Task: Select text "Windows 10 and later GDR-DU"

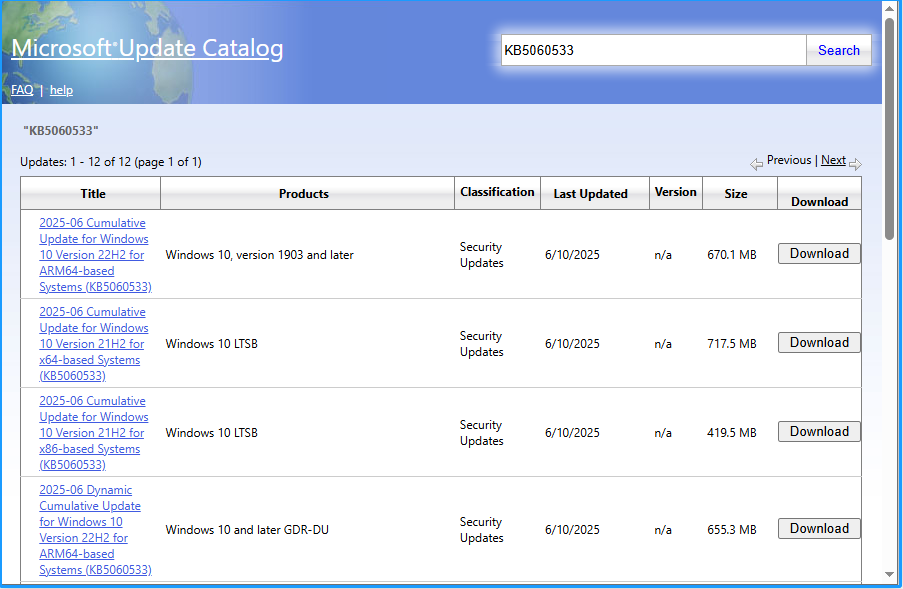Action: (x=247, y=530)
